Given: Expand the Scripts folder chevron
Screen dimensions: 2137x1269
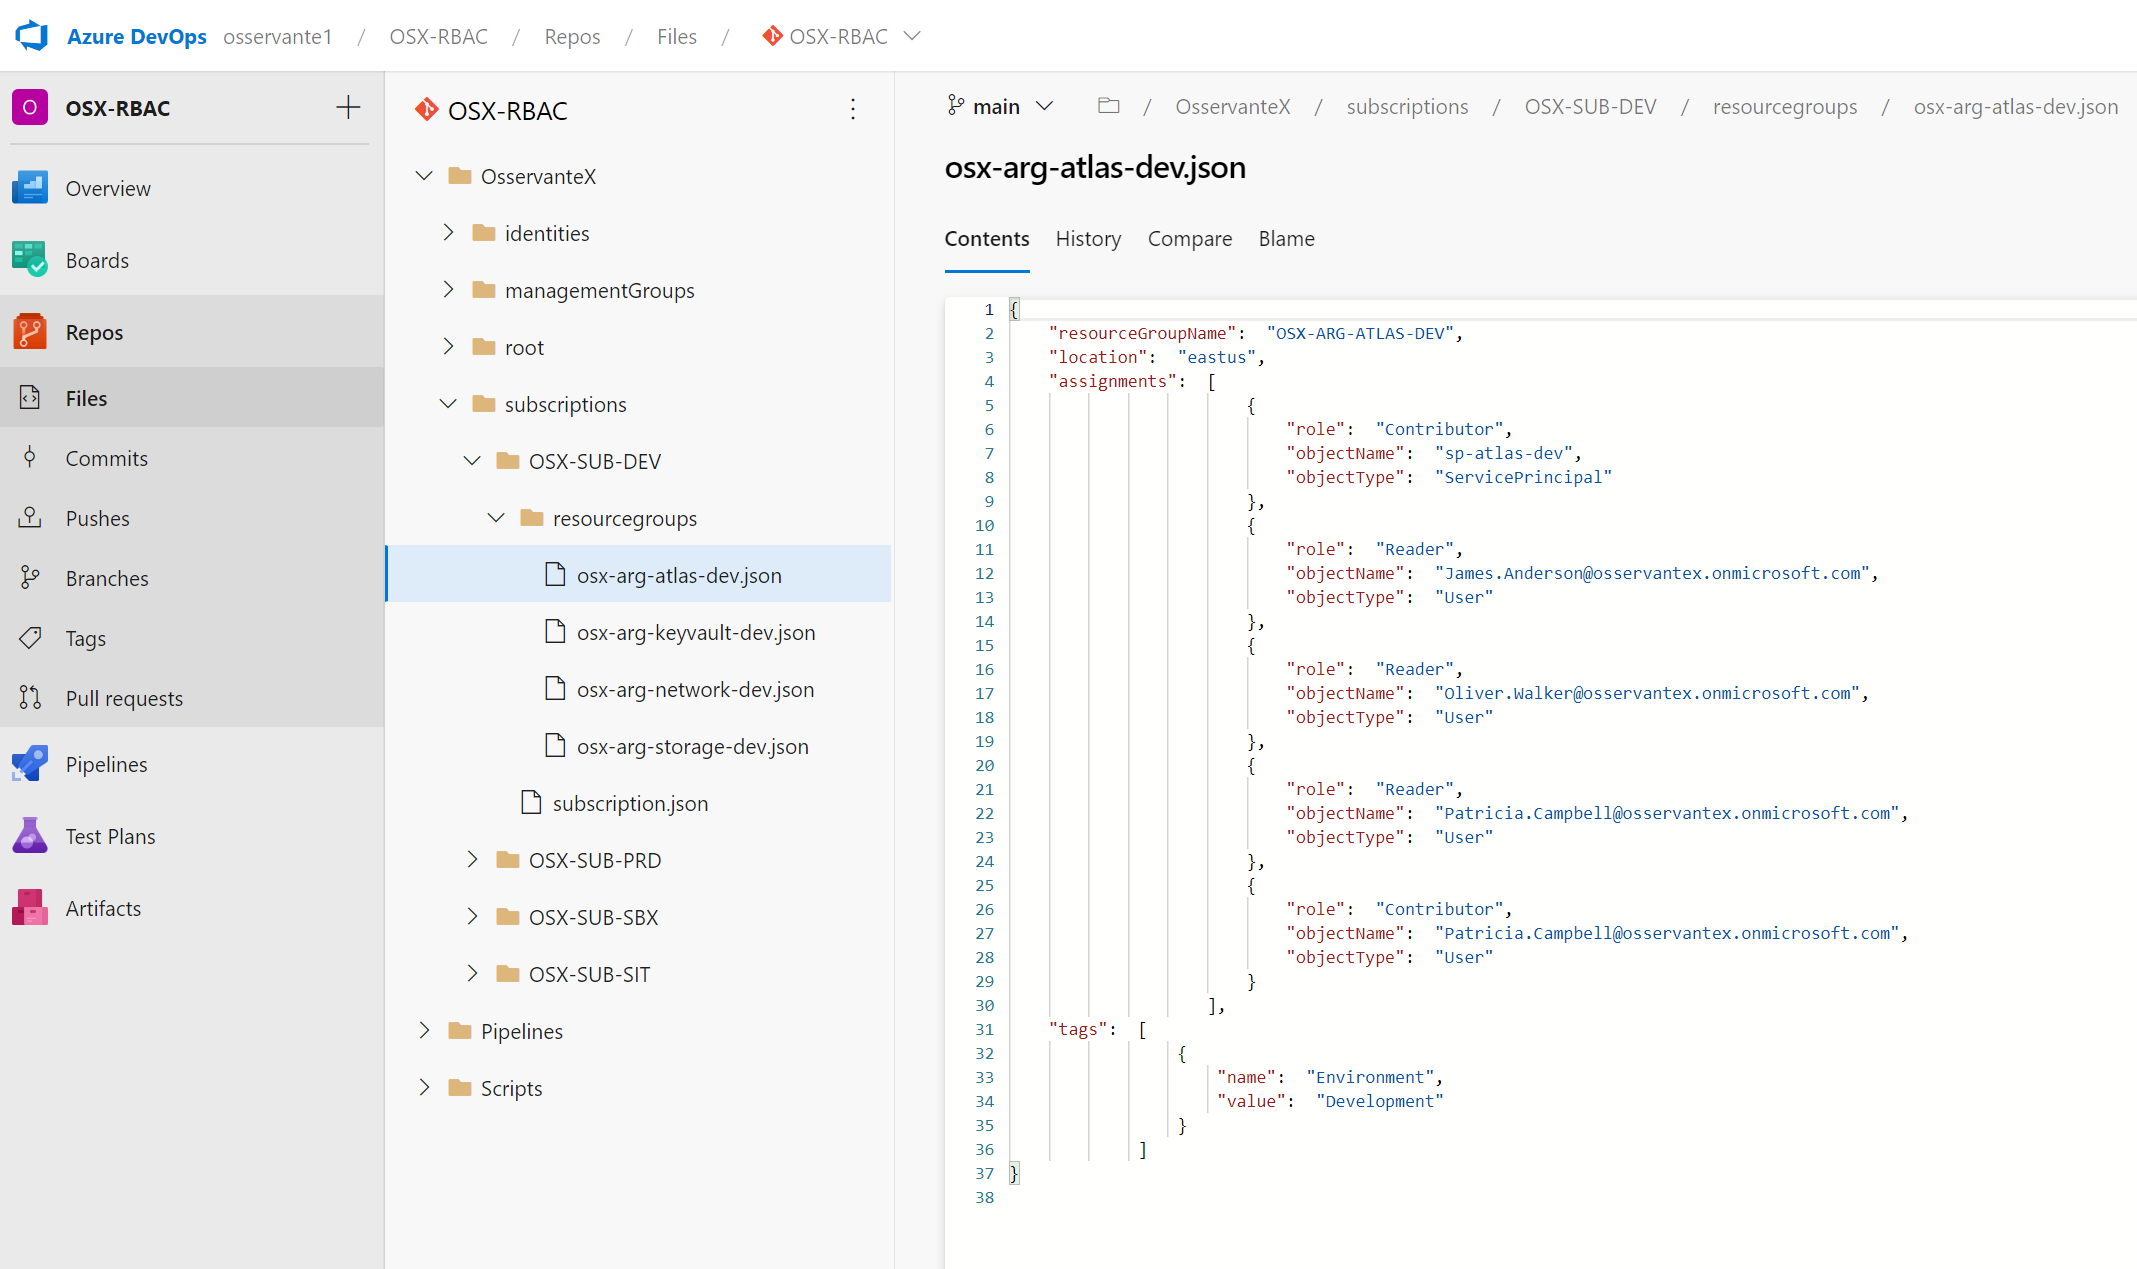Looking at the screenshot, I should pyautogui.click(x=424, y=1088).
